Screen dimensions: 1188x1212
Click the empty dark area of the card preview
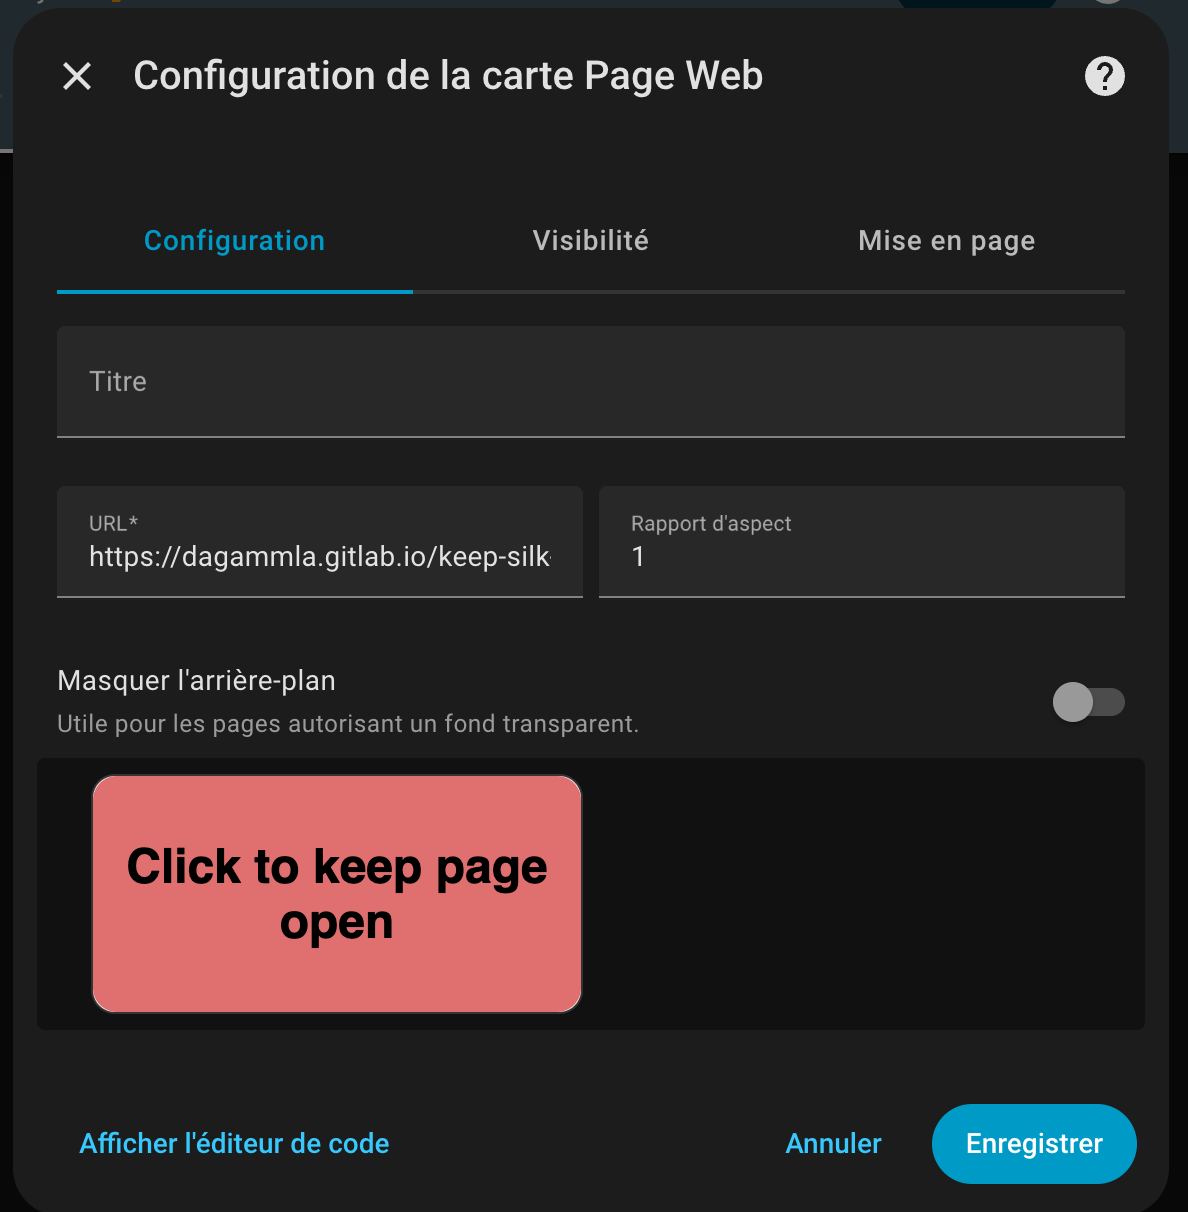[x=862, y=894]
